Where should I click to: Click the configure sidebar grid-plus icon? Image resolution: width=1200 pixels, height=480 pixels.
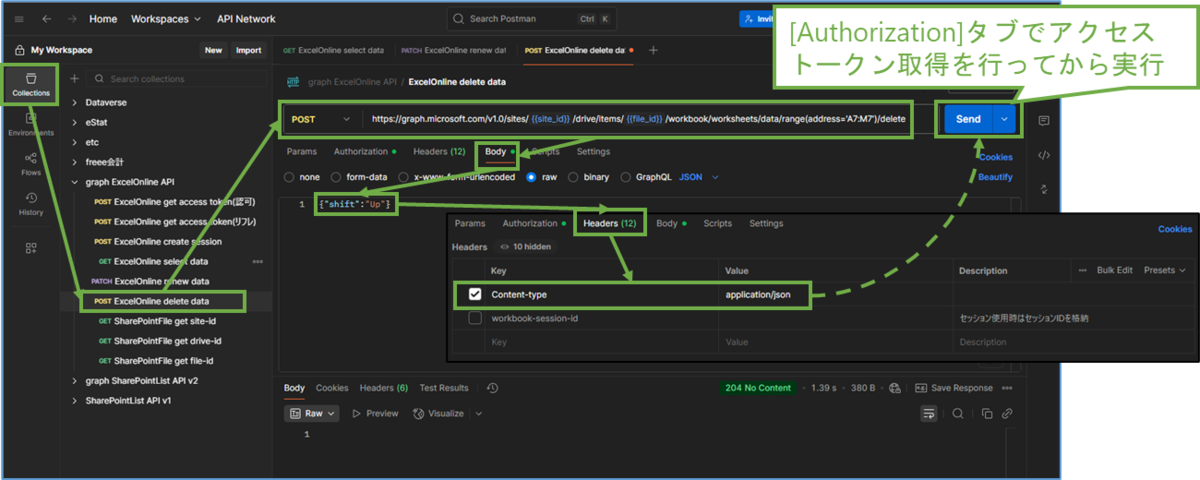[x=30, y=247]
